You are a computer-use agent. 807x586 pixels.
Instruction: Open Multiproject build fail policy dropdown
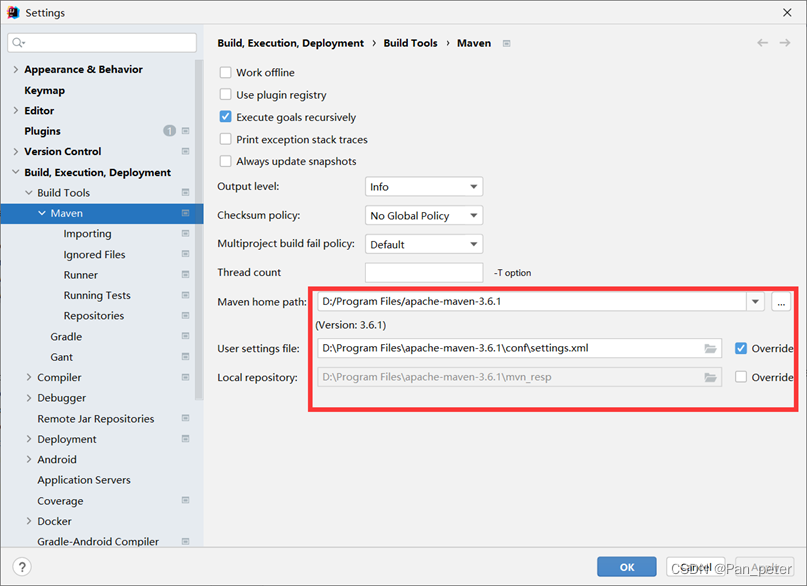(424, 244)
